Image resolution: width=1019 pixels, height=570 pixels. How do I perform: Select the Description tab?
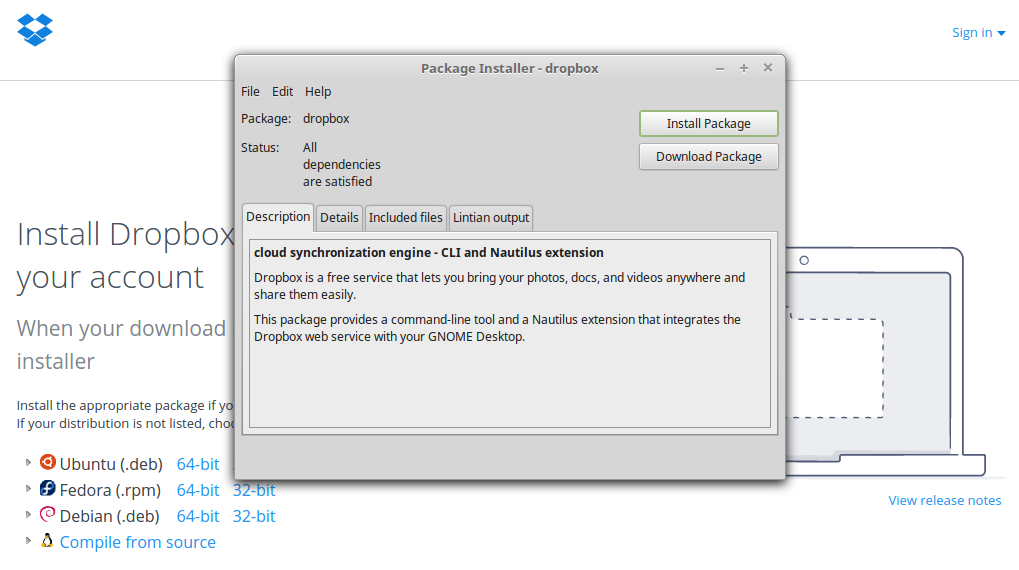(278, 216)
